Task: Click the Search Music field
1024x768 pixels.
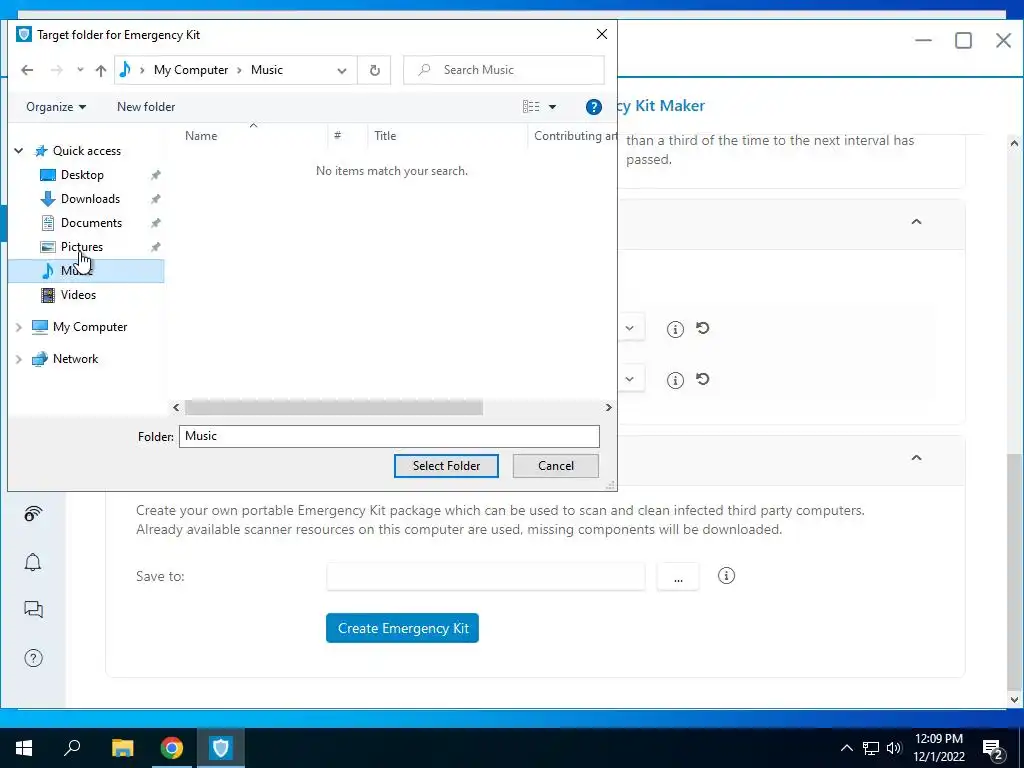Action: [x=504, y=70]
